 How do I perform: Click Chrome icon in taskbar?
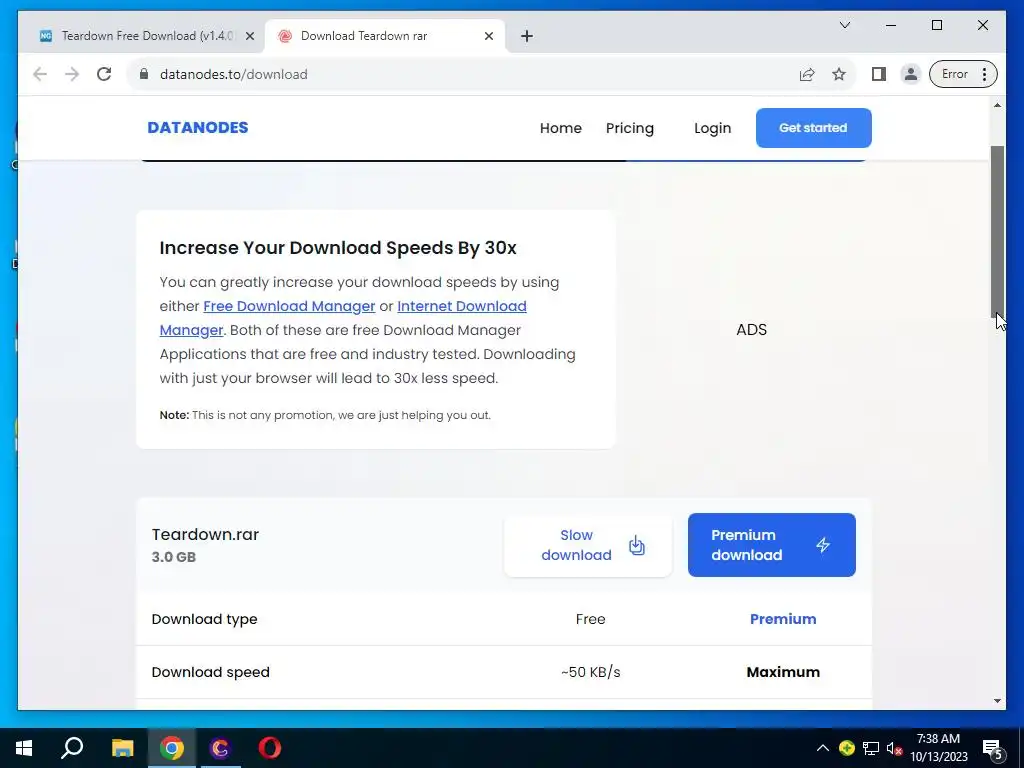172,748
